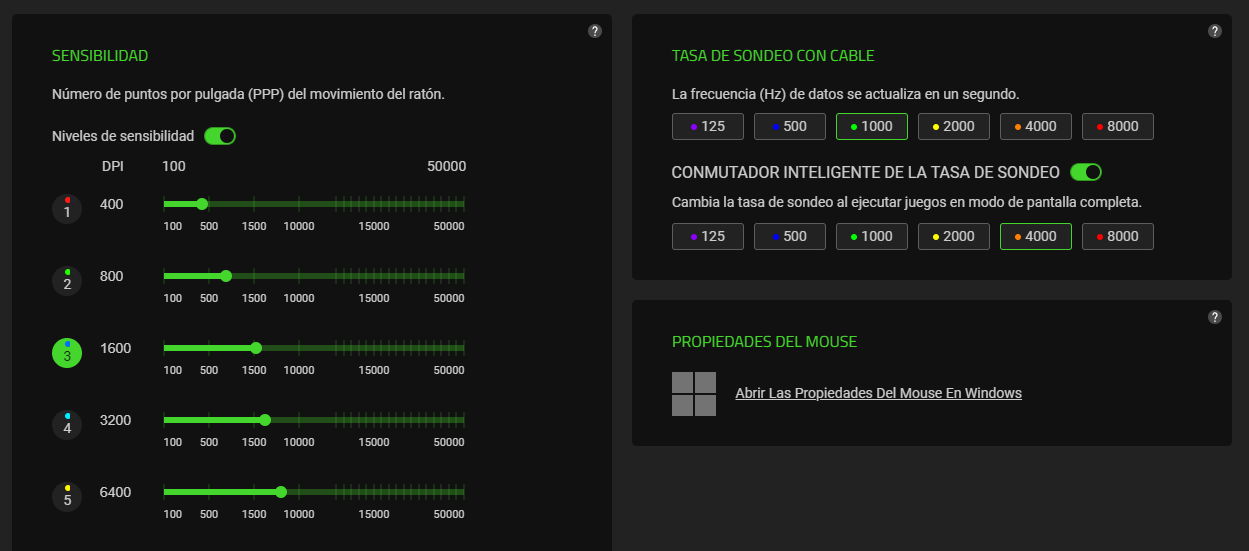
Task: Select sensitivity stage 1 circle icon
Action: pos(67,209)
